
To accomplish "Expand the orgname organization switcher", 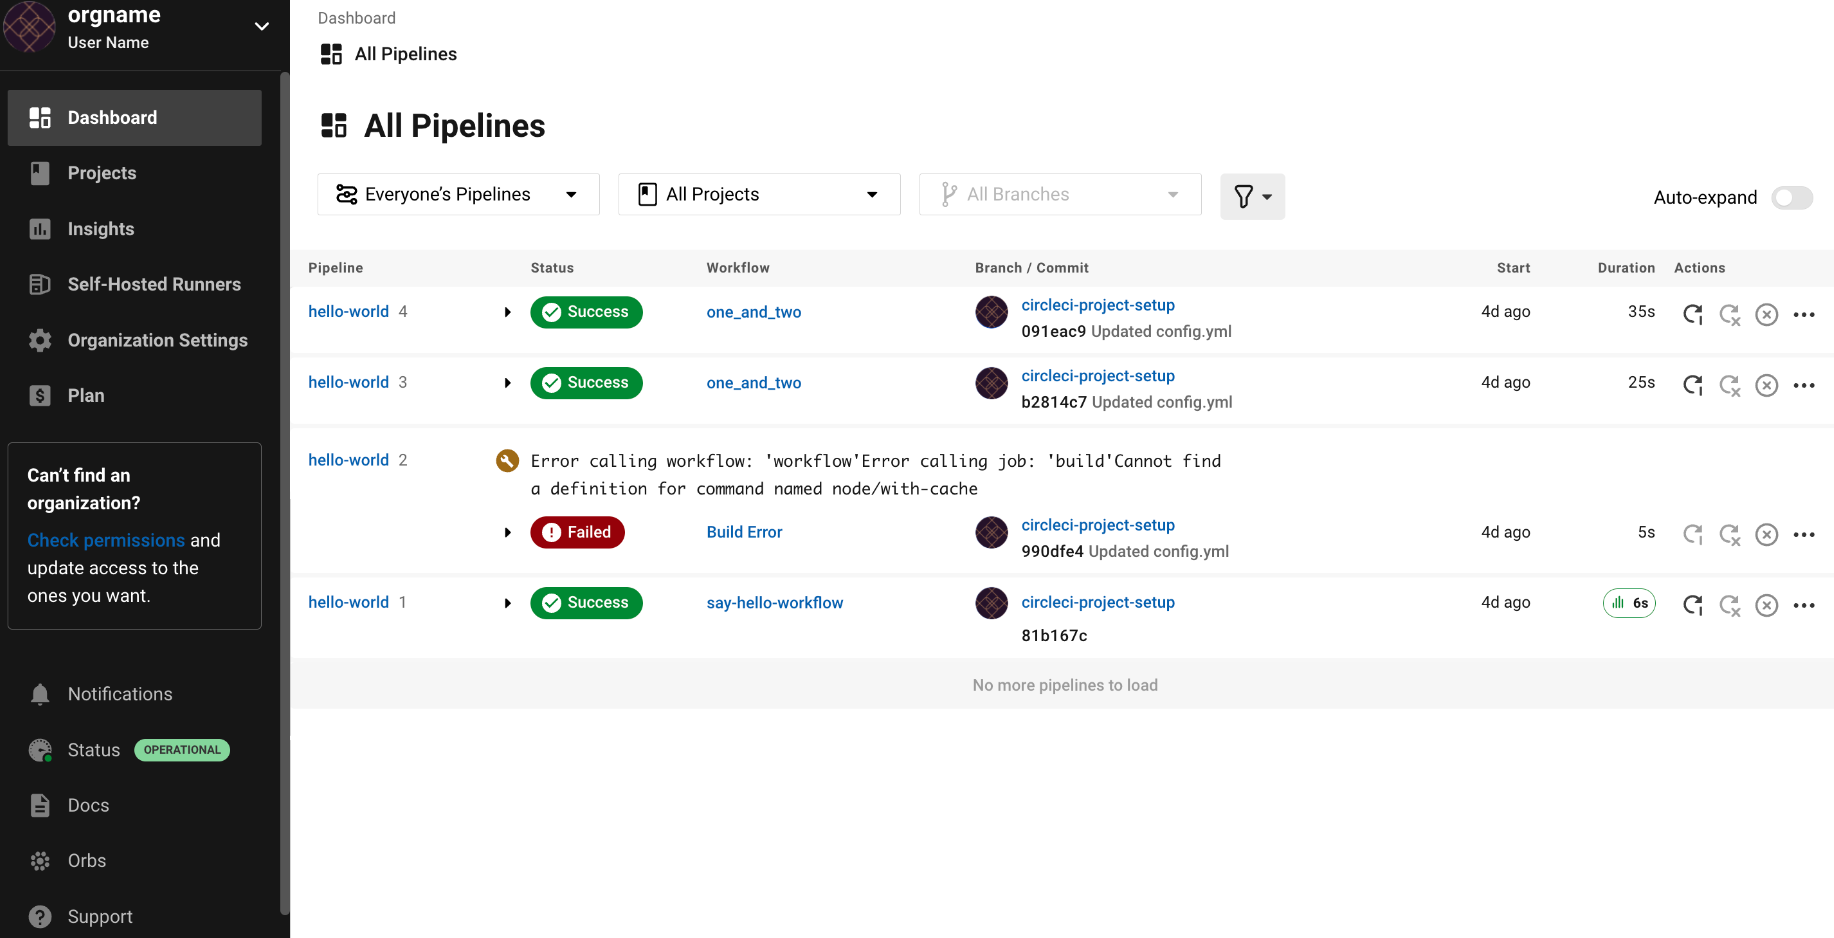I will (x=262, y=26).
